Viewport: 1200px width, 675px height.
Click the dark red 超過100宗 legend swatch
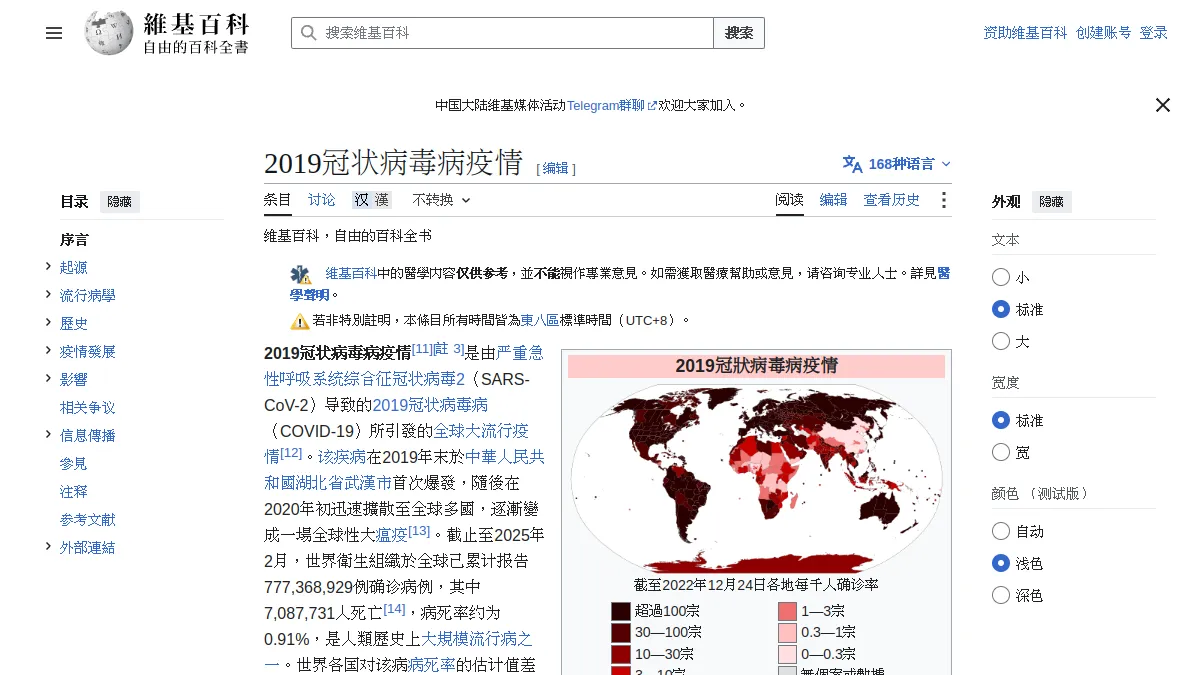coord(621,611)
